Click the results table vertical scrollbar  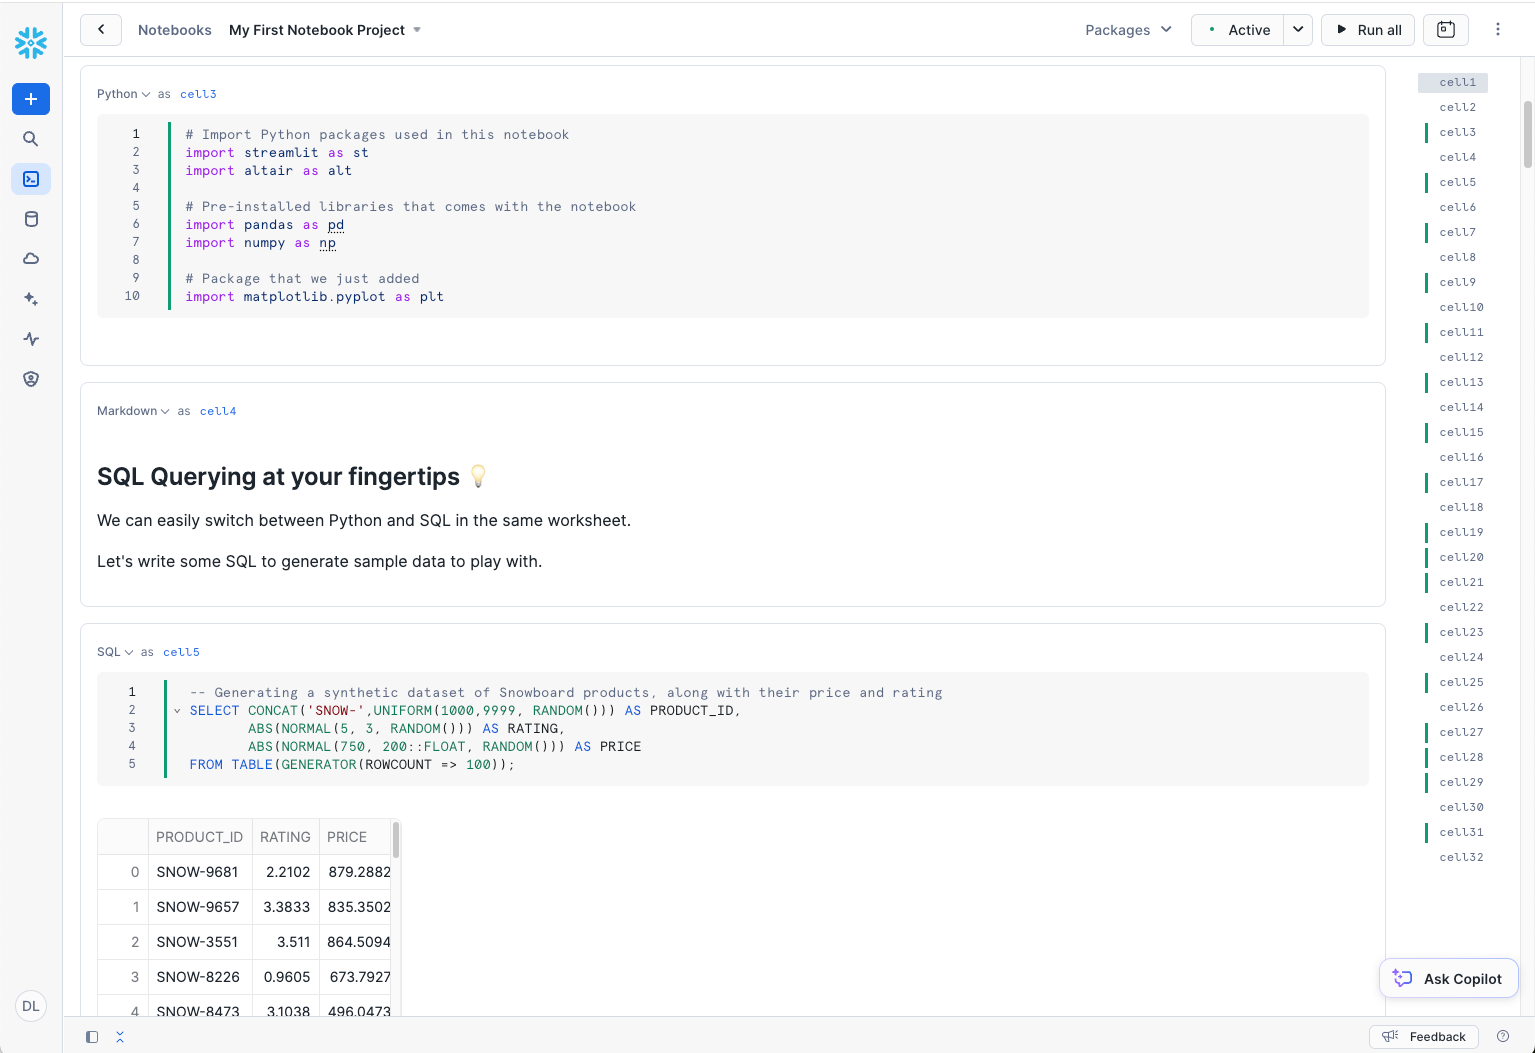point(396,840)
